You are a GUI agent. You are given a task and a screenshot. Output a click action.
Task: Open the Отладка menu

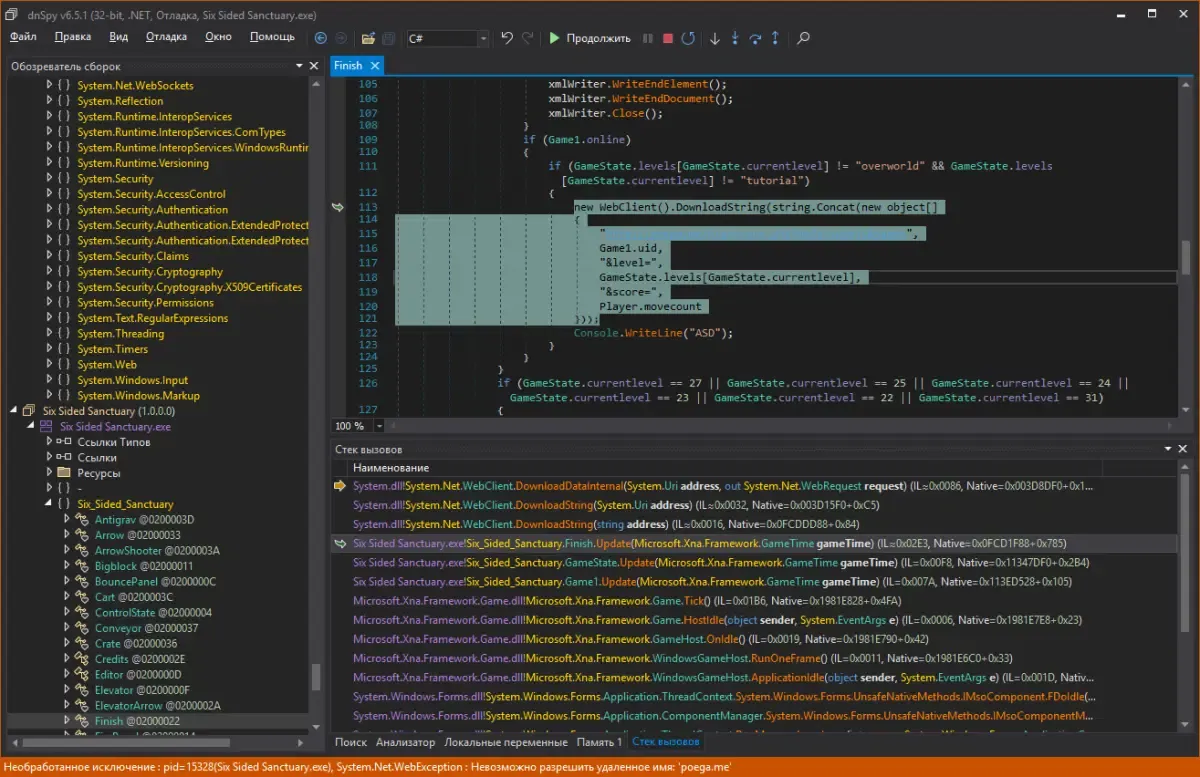[166, 37]
